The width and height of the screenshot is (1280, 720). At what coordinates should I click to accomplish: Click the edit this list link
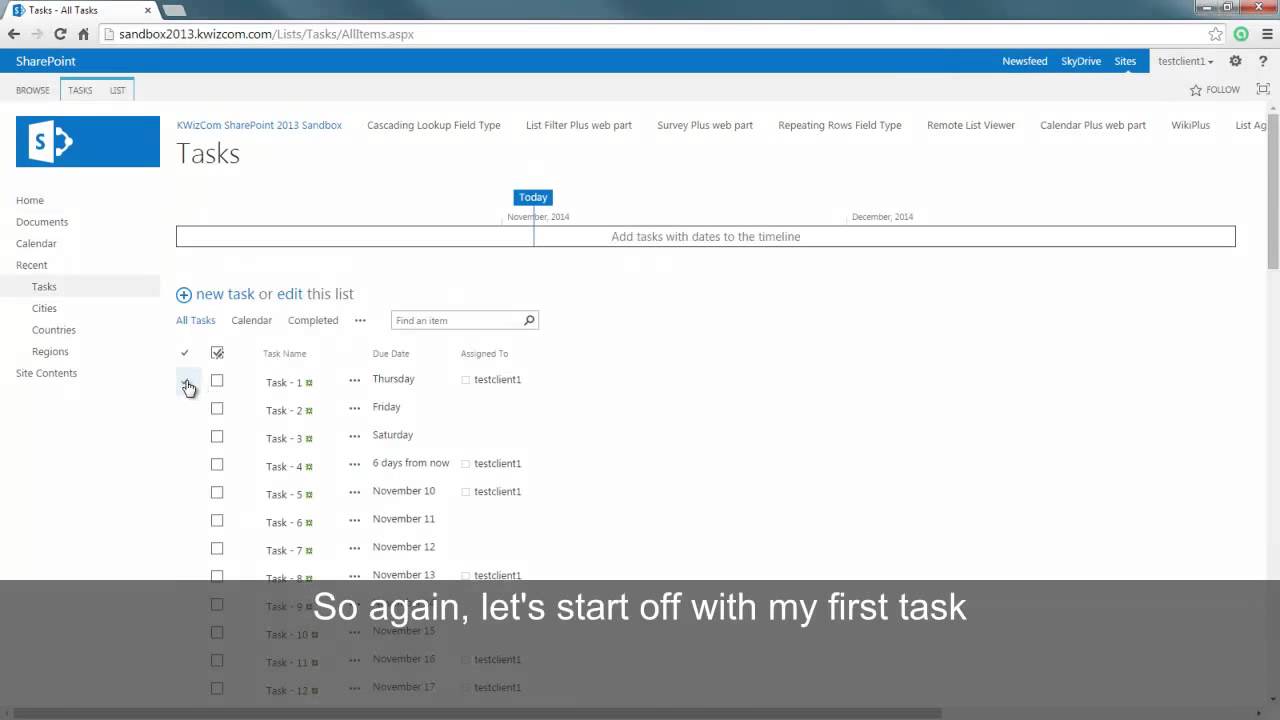click(290, 294)
